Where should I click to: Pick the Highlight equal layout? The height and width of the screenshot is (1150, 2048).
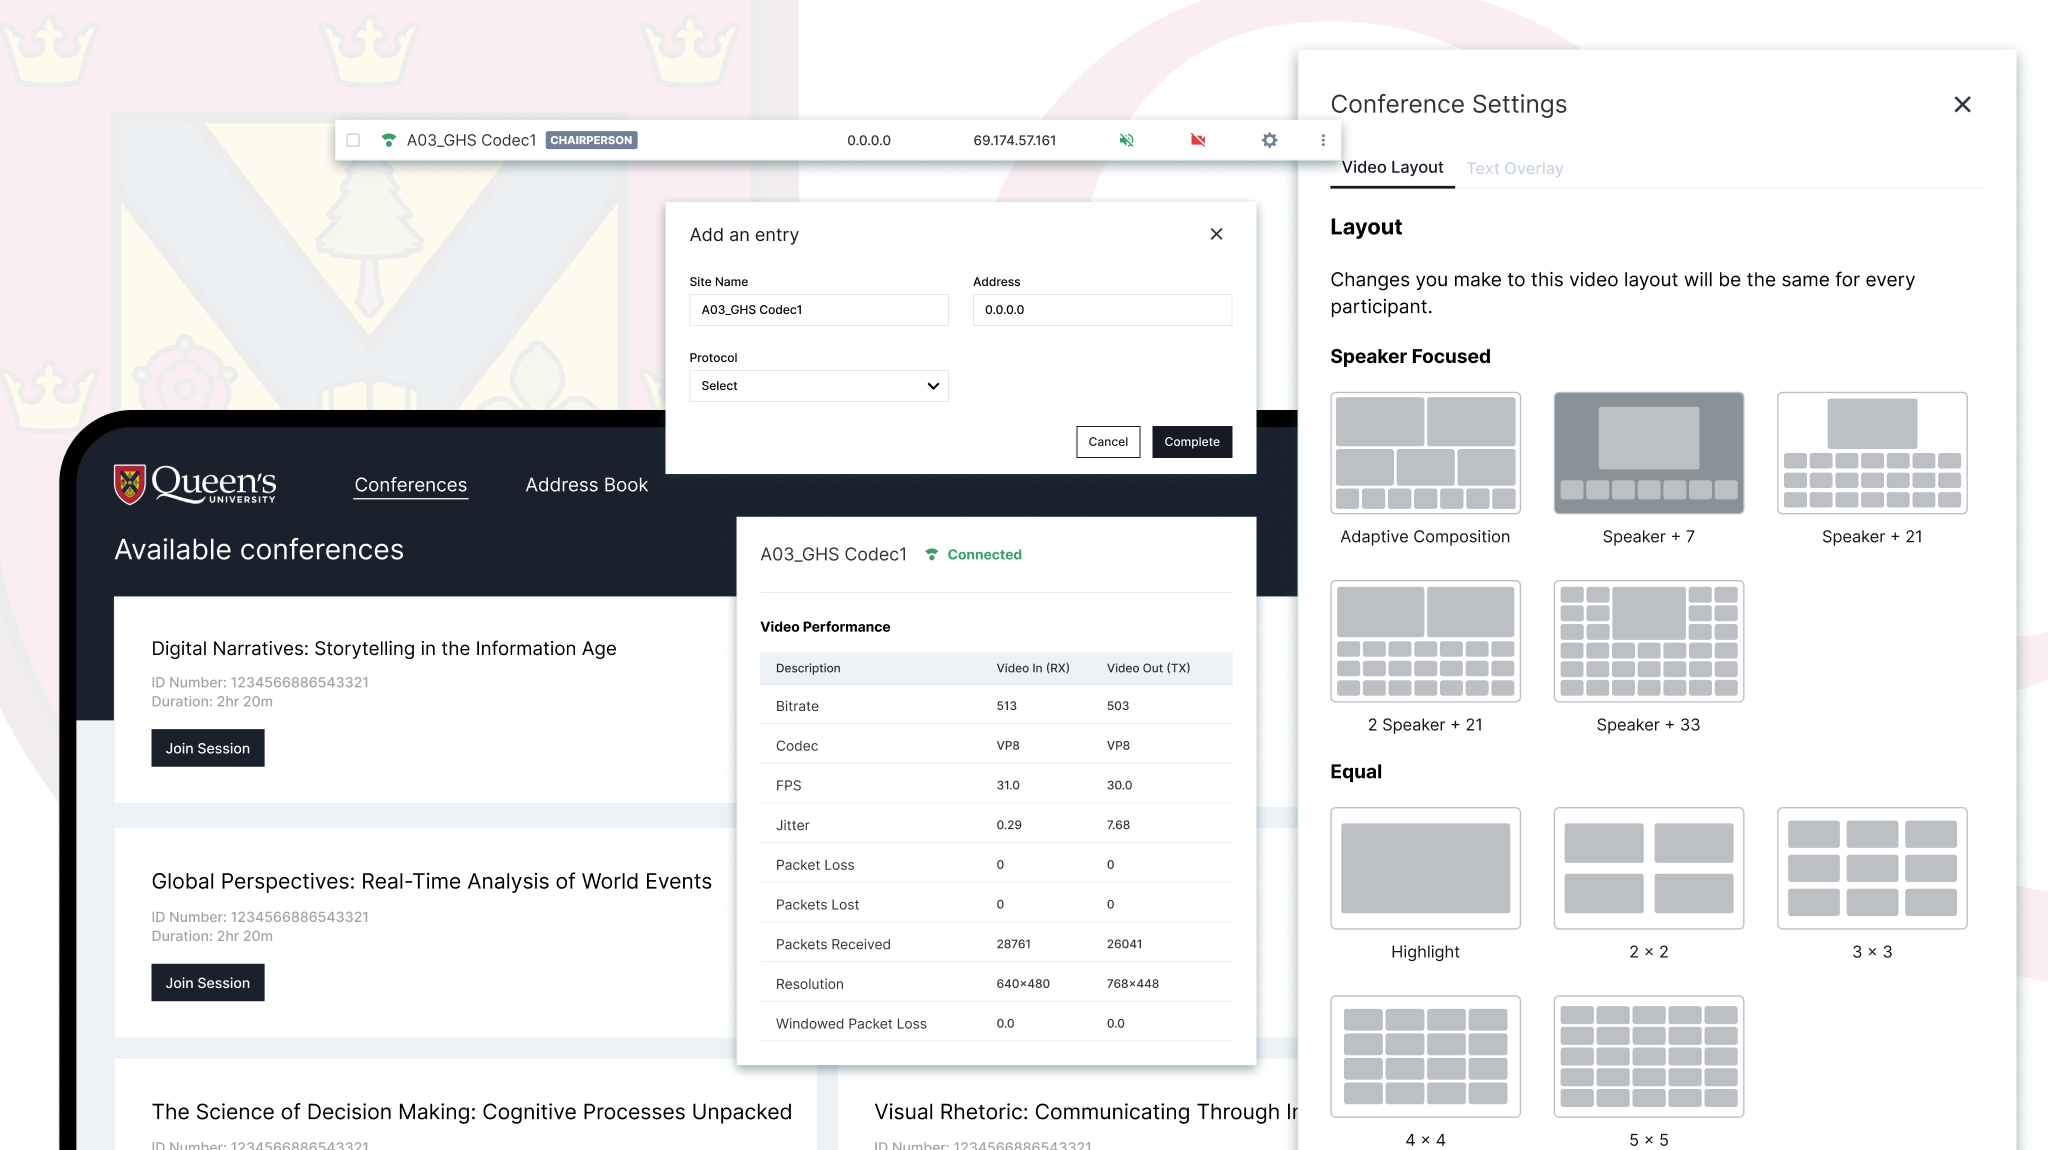point(1425,868)
